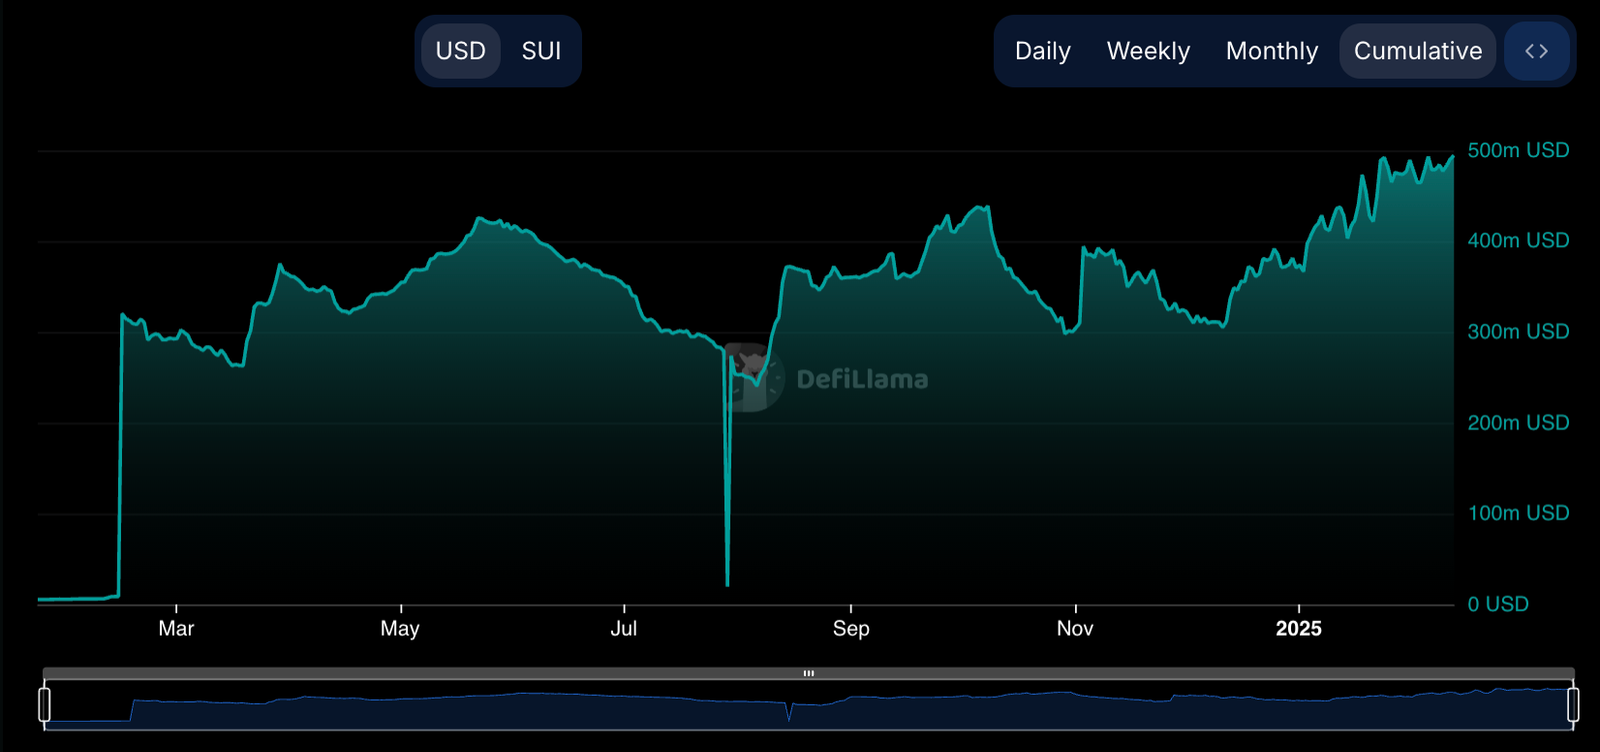1600x752 pixels.
Task: Choose the Cumulative view option
Action: [x=1417, y=51]
